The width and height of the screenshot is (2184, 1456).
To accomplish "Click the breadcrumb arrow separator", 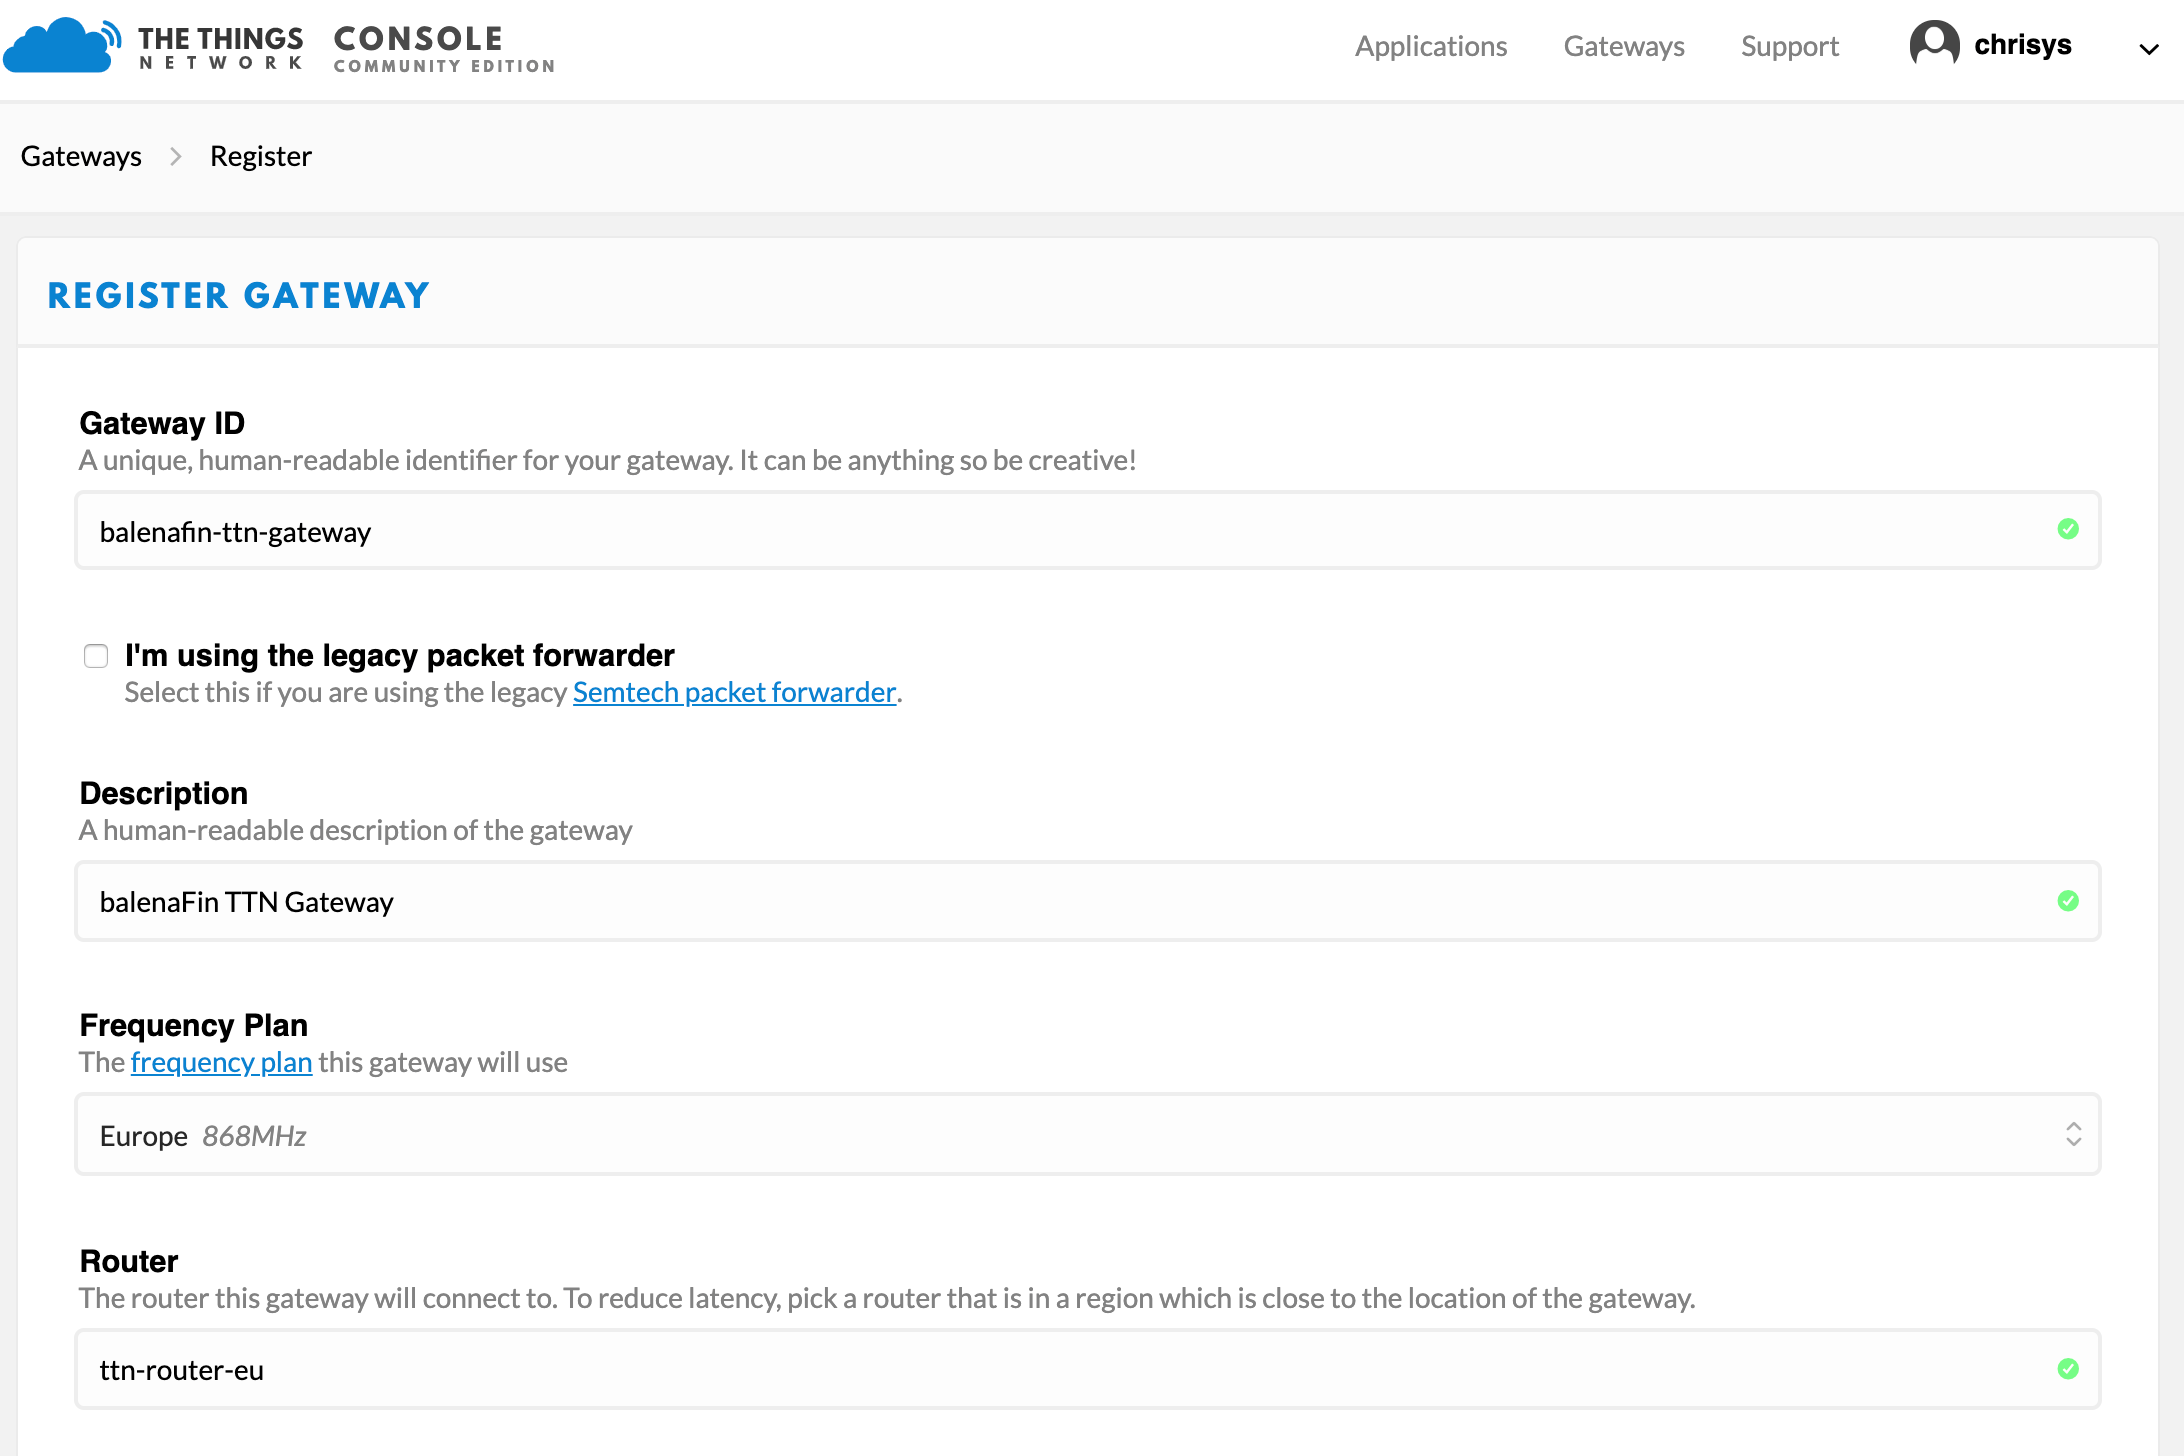I will click(x=176, y=157).
